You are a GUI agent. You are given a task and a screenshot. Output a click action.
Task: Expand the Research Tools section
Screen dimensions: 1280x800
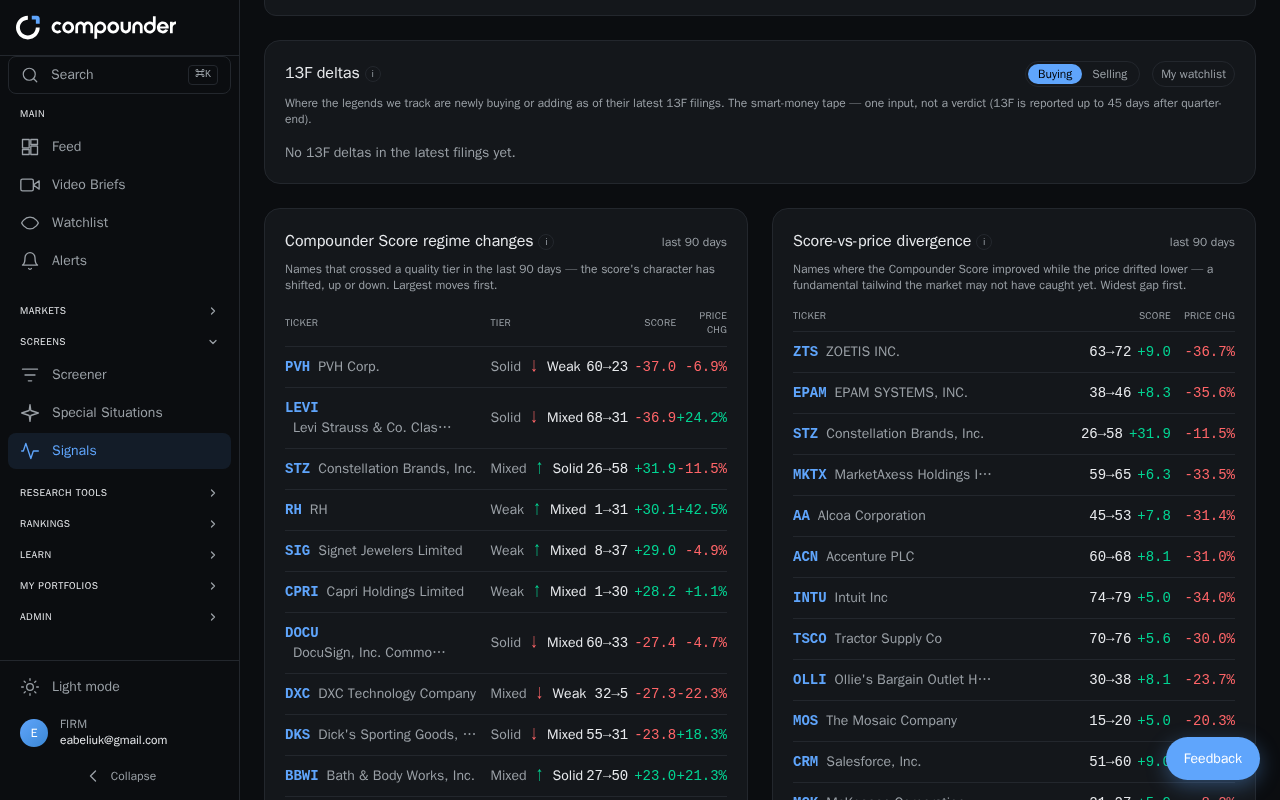(119, 493)
